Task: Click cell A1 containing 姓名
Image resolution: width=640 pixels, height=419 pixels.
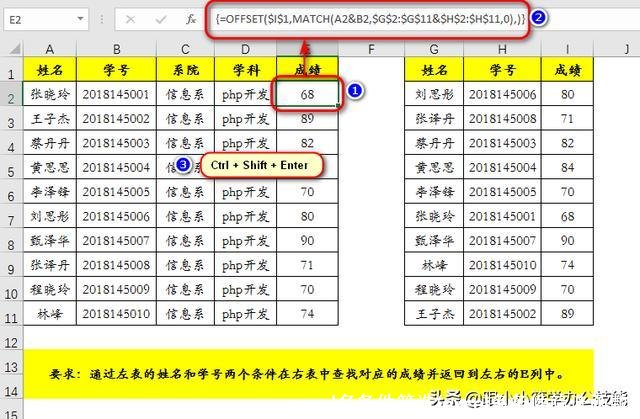Action: 50,69
